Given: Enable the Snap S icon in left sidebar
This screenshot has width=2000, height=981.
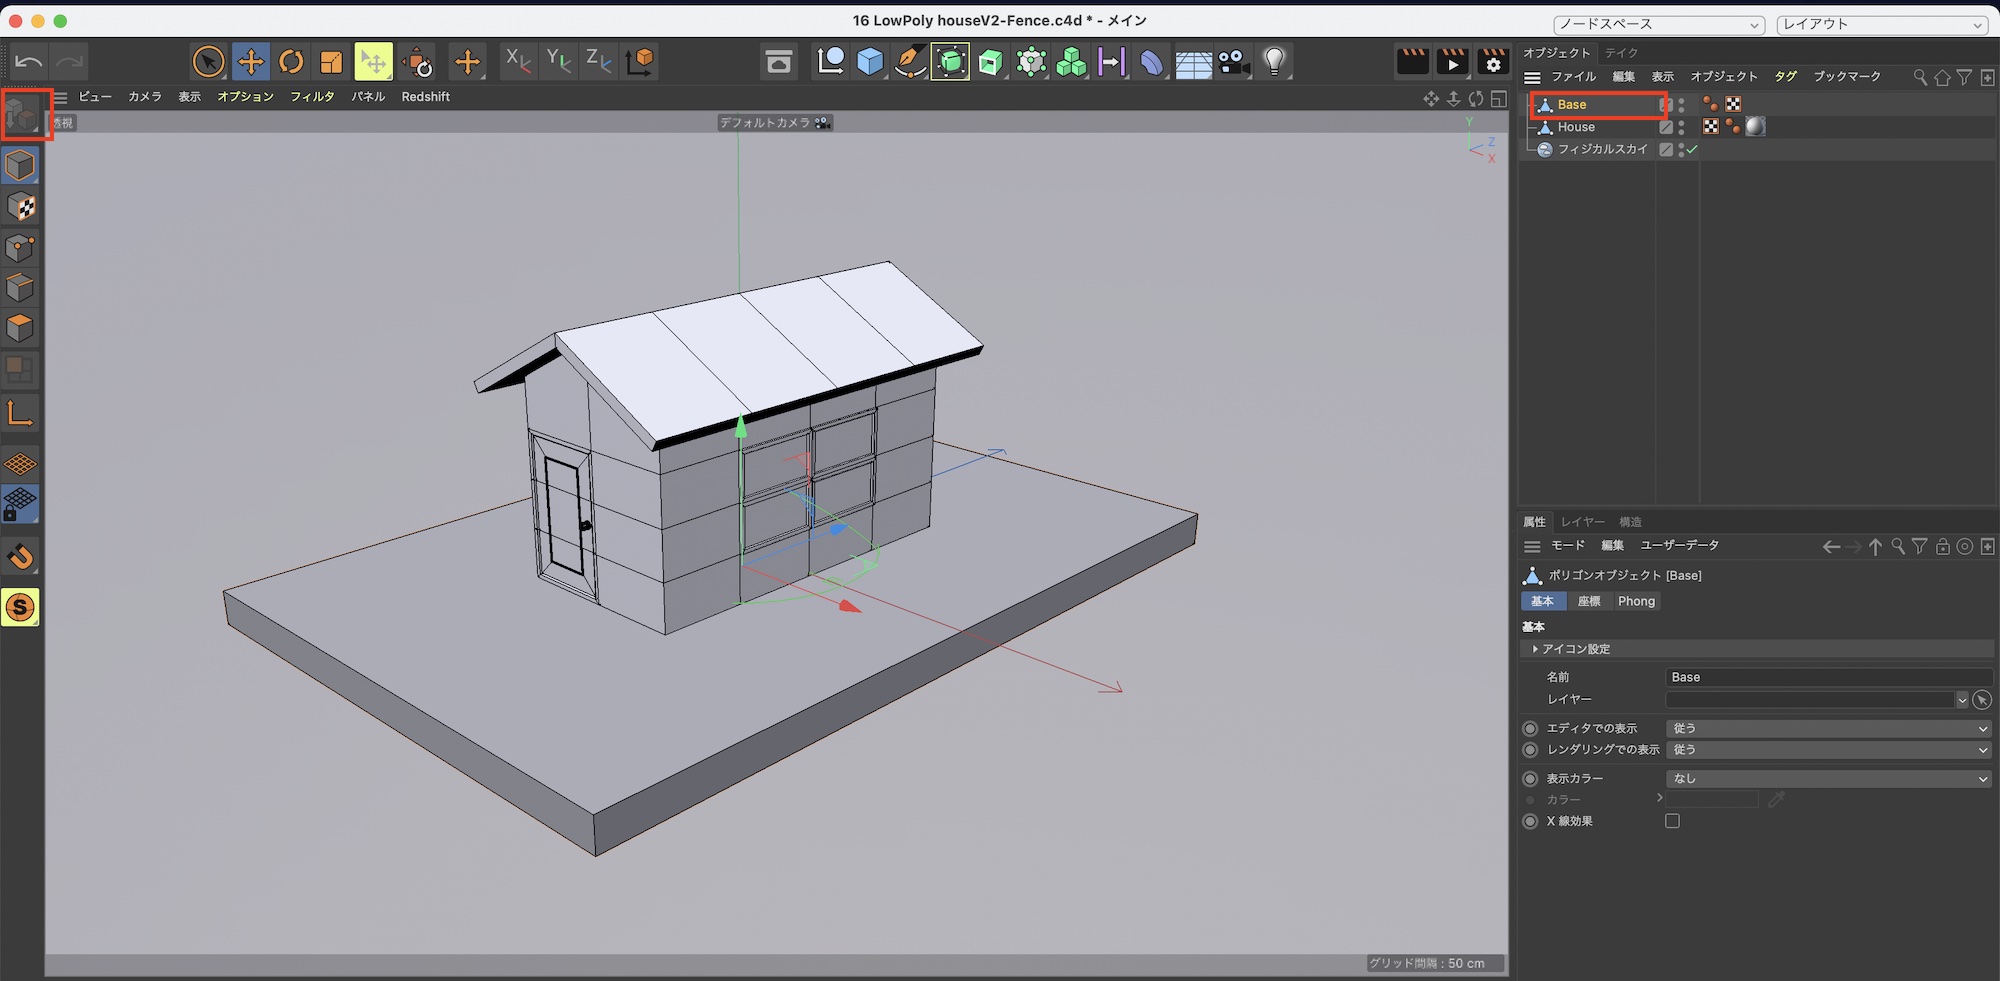Looking at the screenshot, I should [20, 607].
